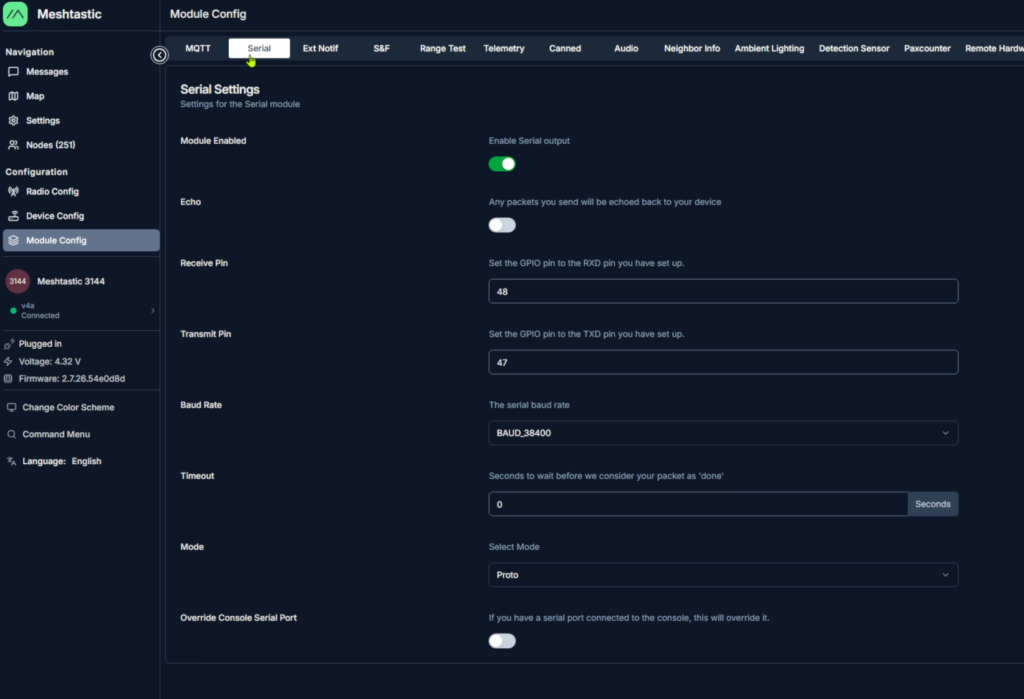Open the Range Test tab
Screen dimensions: 1024x699
[443, 48]
